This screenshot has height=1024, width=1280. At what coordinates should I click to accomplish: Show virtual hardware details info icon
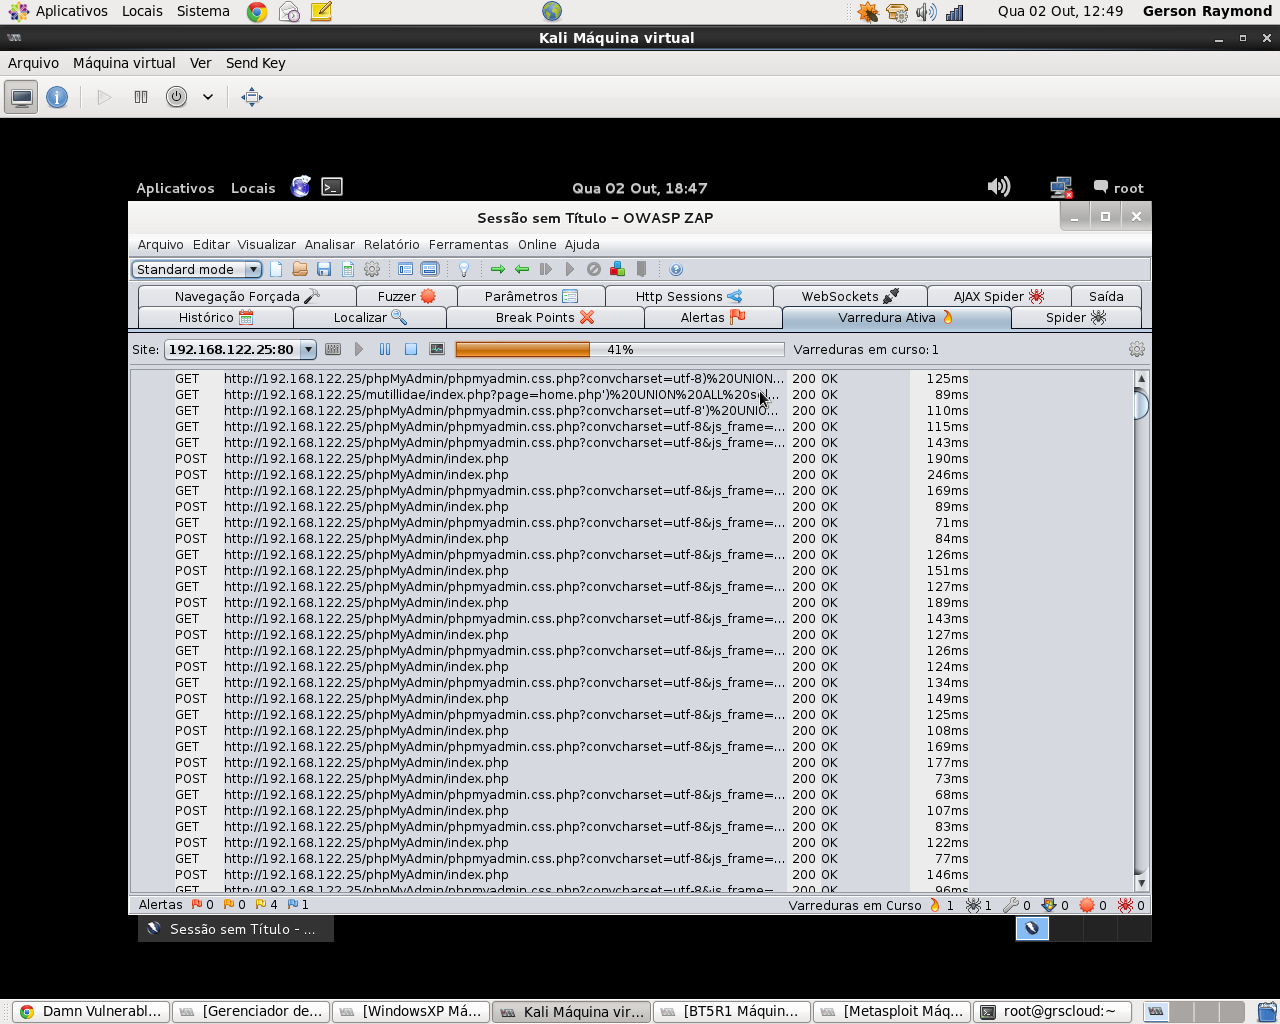click(x=57, y=97)
